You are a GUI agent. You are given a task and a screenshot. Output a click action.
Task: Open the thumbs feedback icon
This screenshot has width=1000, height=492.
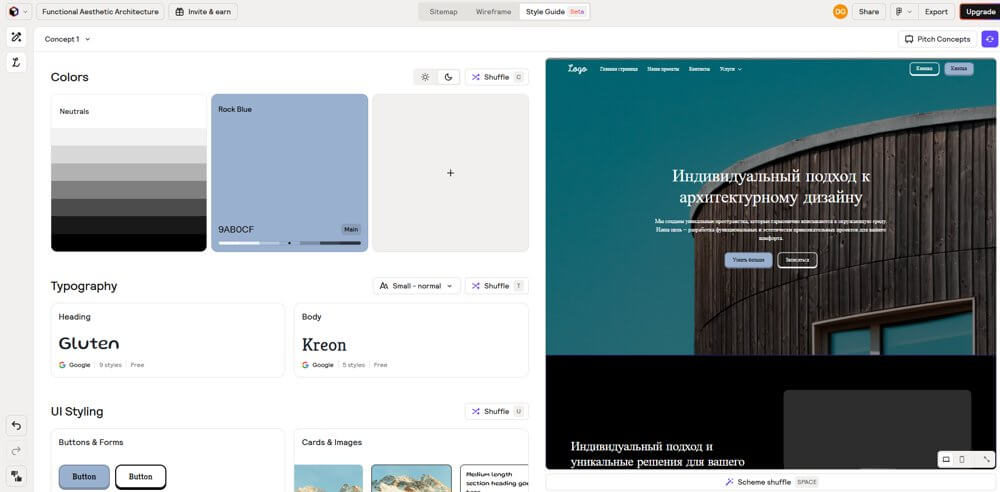point(17,475)
